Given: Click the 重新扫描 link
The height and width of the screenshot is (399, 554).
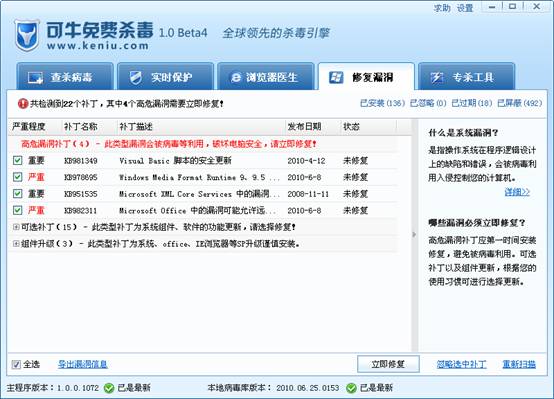Looking at the screenshot, I should pyautogui.click(x=519, y=364).
